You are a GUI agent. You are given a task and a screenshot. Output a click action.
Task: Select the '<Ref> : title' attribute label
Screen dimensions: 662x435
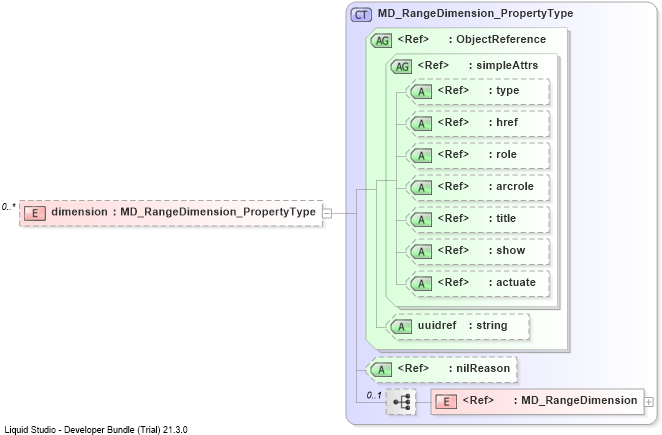pos(477,218)
